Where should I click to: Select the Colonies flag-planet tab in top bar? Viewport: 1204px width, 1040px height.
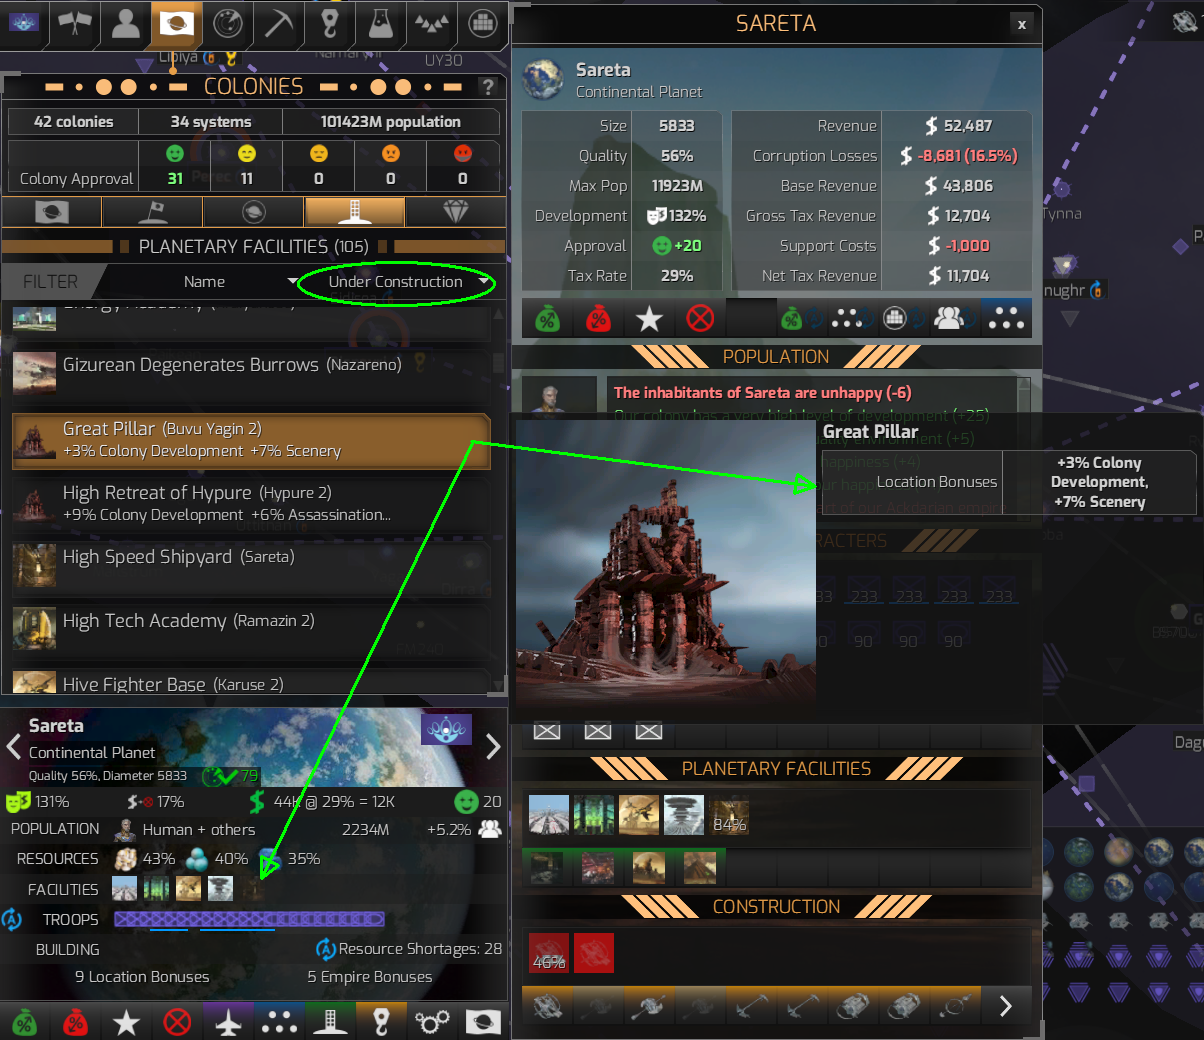176,23
